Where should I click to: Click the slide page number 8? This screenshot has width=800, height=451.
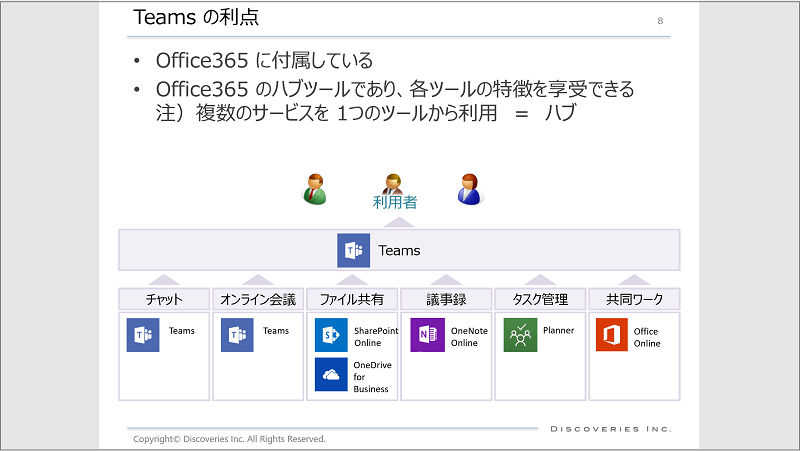(660, 21)
